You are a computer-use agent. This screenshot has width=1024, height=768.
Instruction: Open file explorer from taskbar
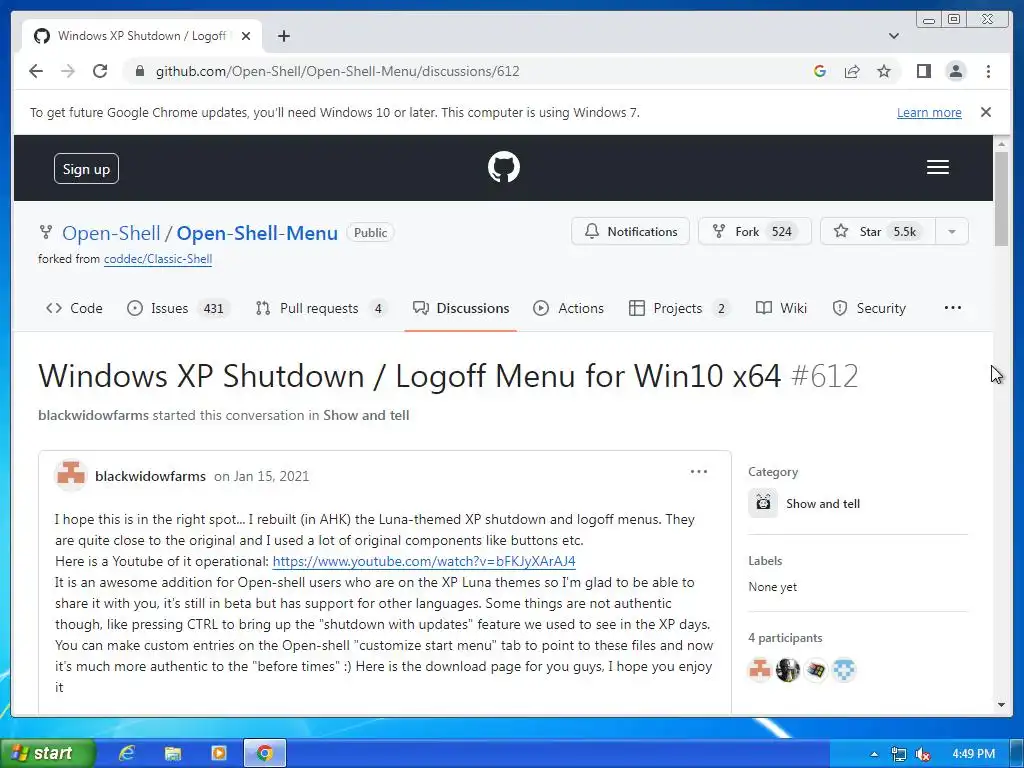[x=172, y=753]
